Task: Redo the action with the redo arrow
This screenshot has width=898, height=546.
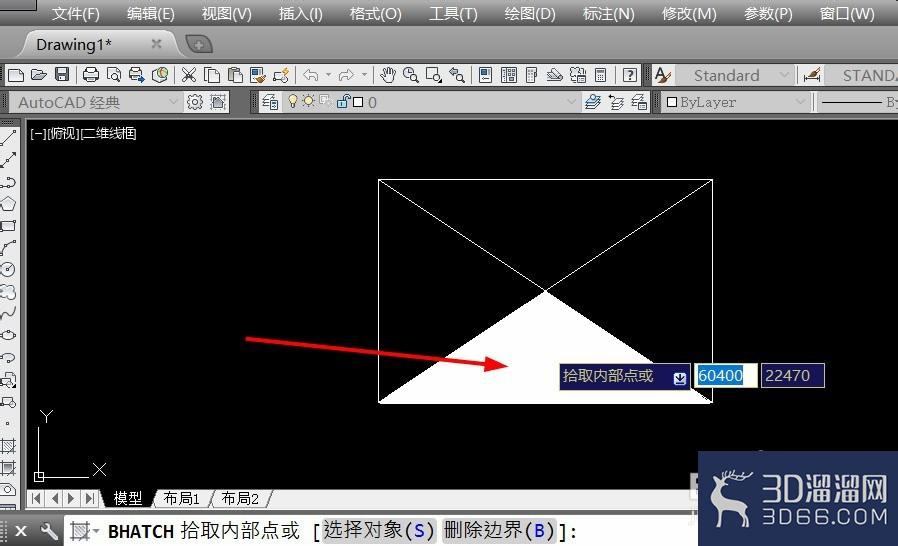Action: 346,75
